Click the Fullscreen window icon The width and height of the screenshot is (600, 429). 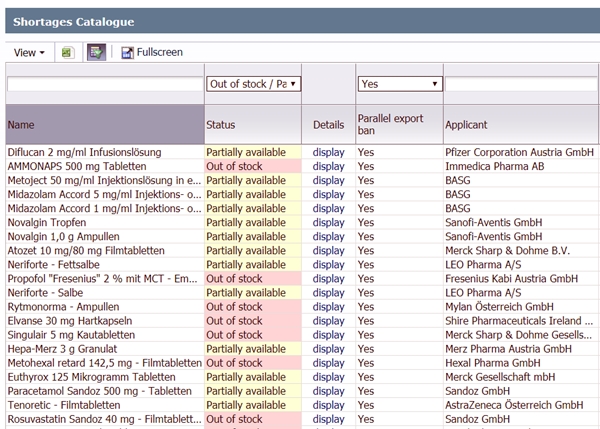(x=127, y=52)
